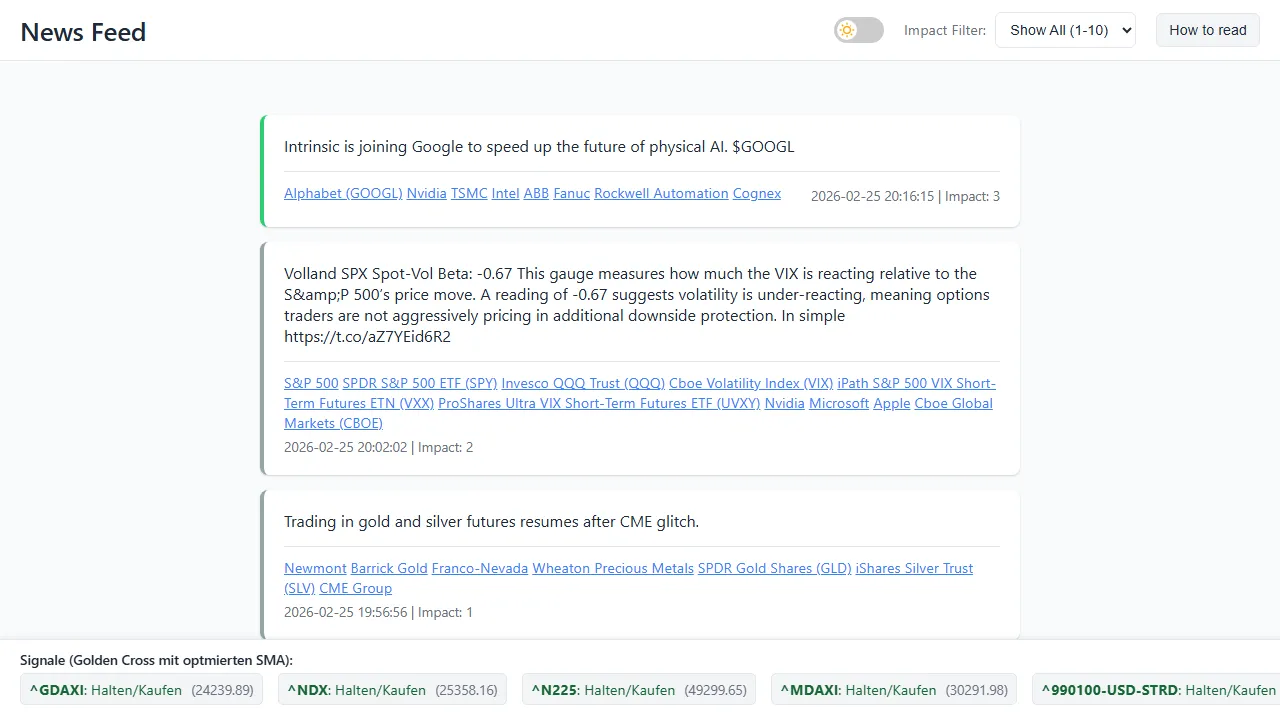Open the News Feed heading link
Screen dimensions: 1280x720
pyautogui.click(x=83, y=32)
